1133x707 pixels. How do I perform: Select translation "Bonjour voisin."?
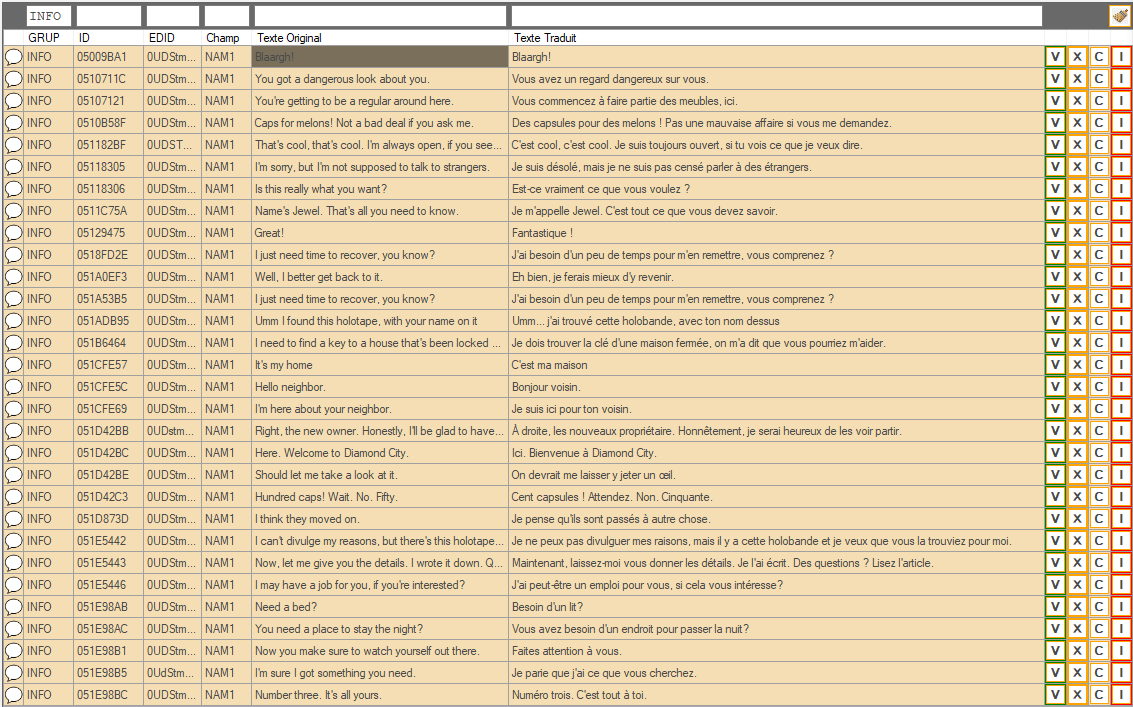[546, 387]
